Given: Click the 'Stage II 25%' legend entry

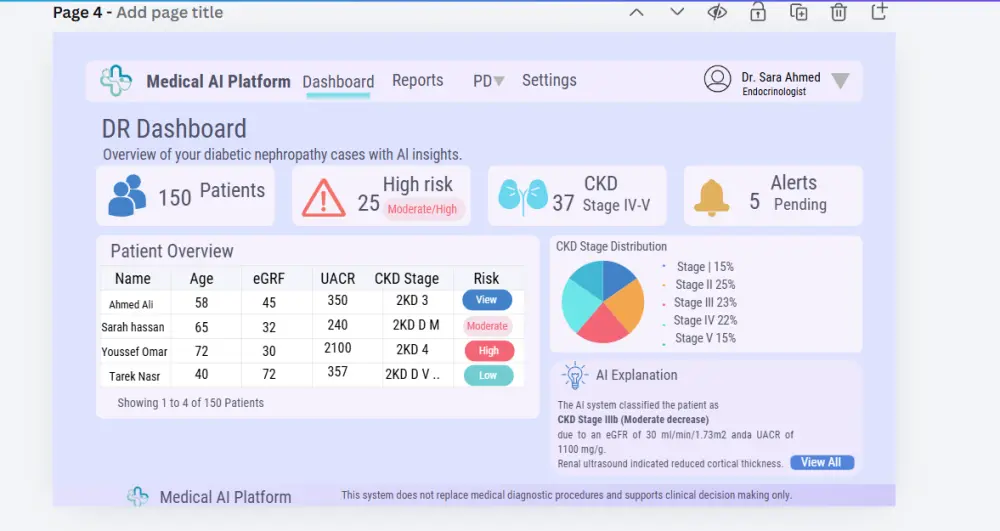Looking at the screenshot, I should click(705, 284).
